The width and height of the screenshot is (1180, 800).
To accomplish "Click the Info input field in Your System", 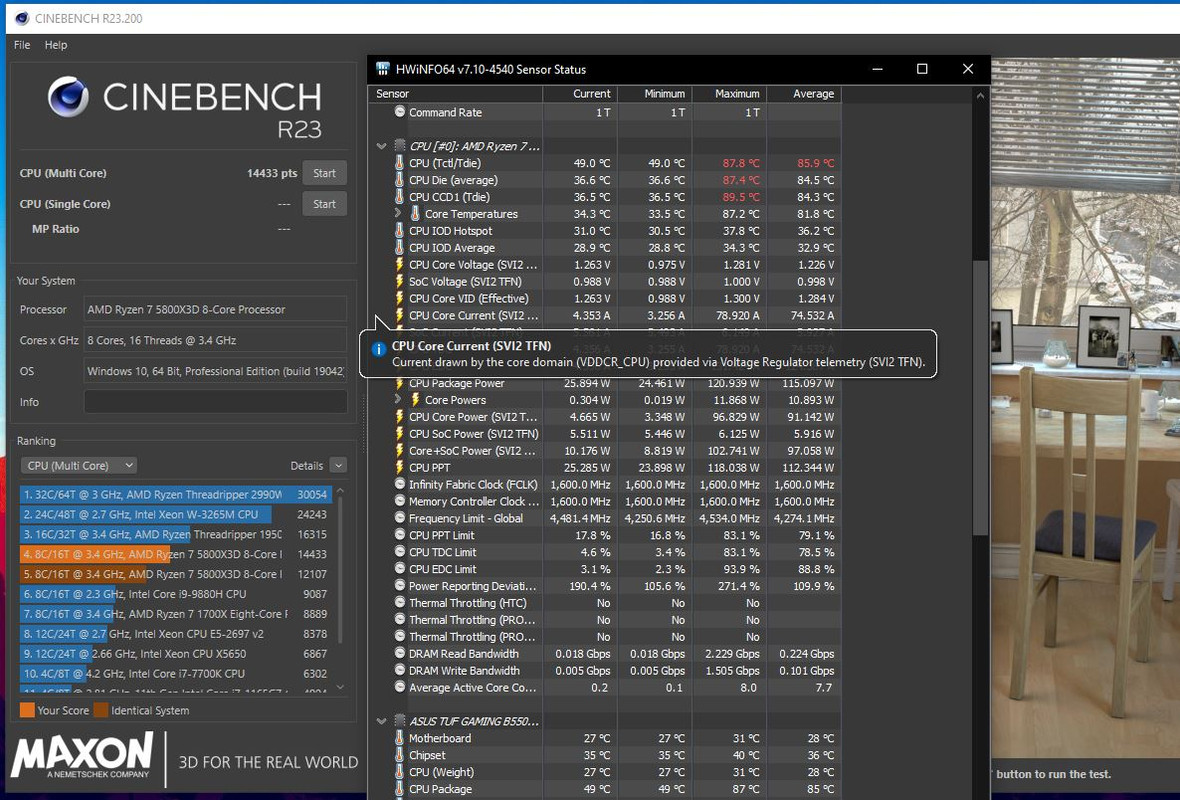I will pyautogui.click(x=215, y=402).
